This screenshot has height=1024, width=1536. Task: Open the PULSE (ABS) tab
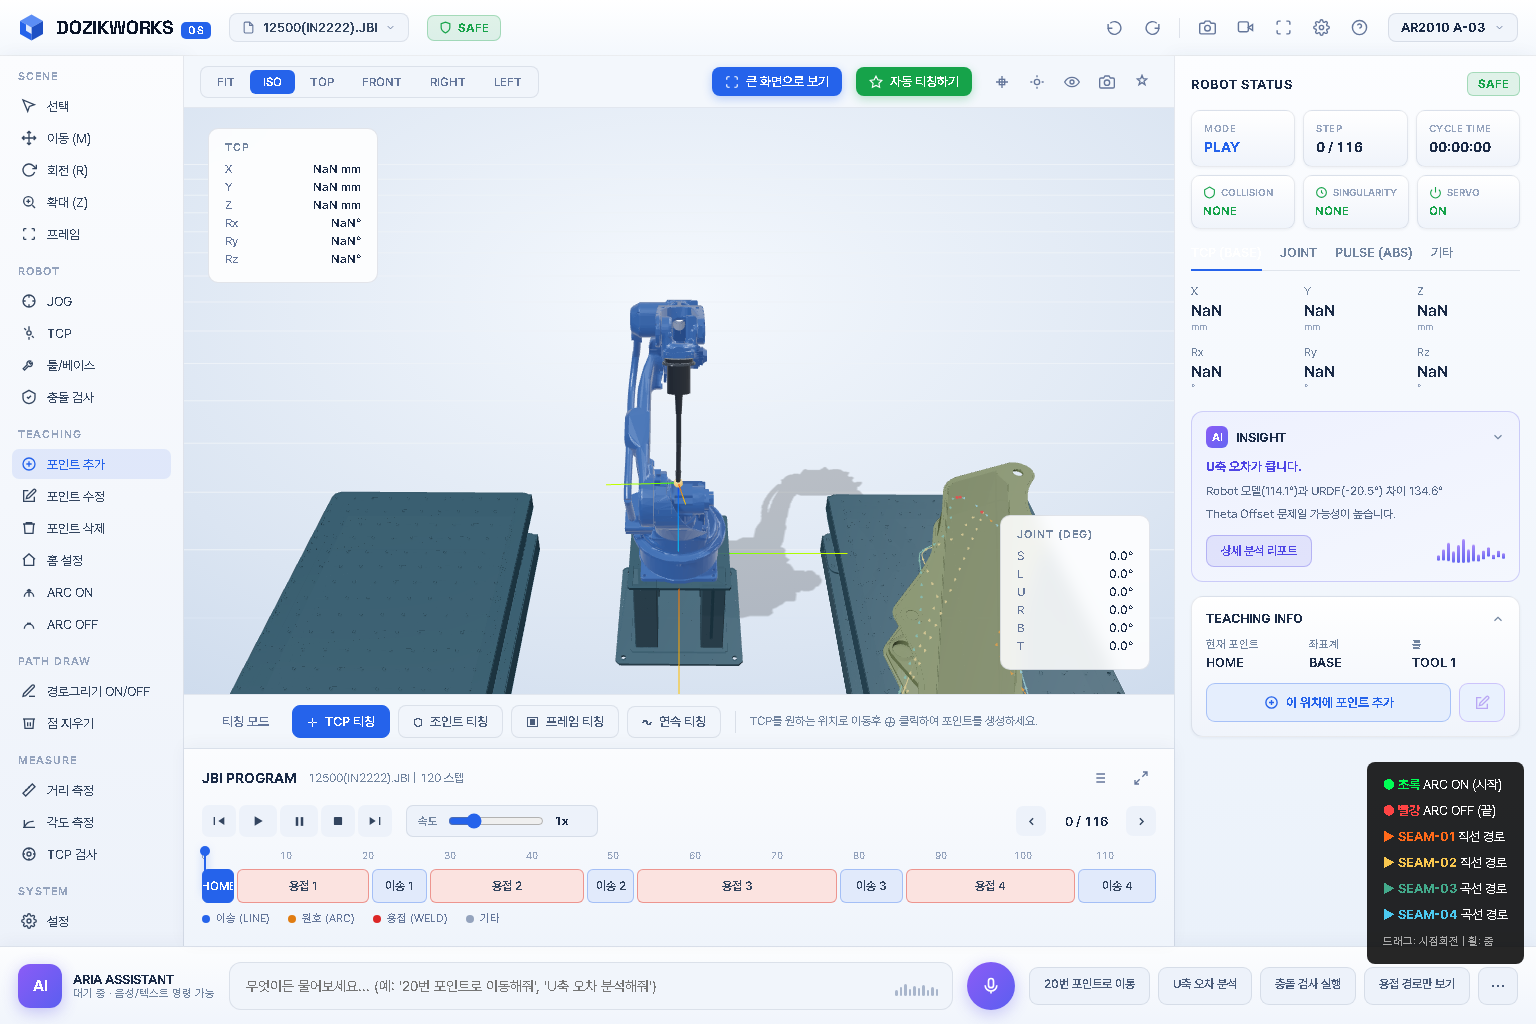1374,253
